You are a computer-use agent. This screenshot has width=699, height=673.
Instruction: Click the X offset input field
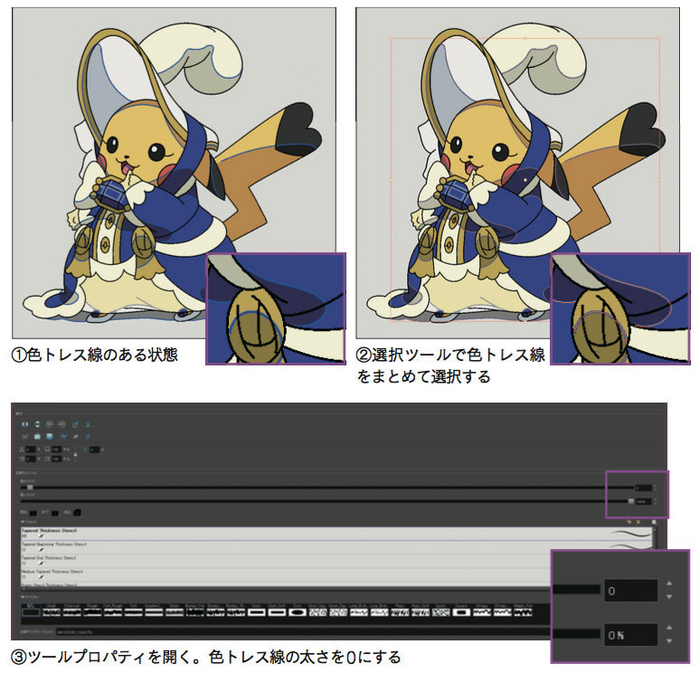pos(30,450)
